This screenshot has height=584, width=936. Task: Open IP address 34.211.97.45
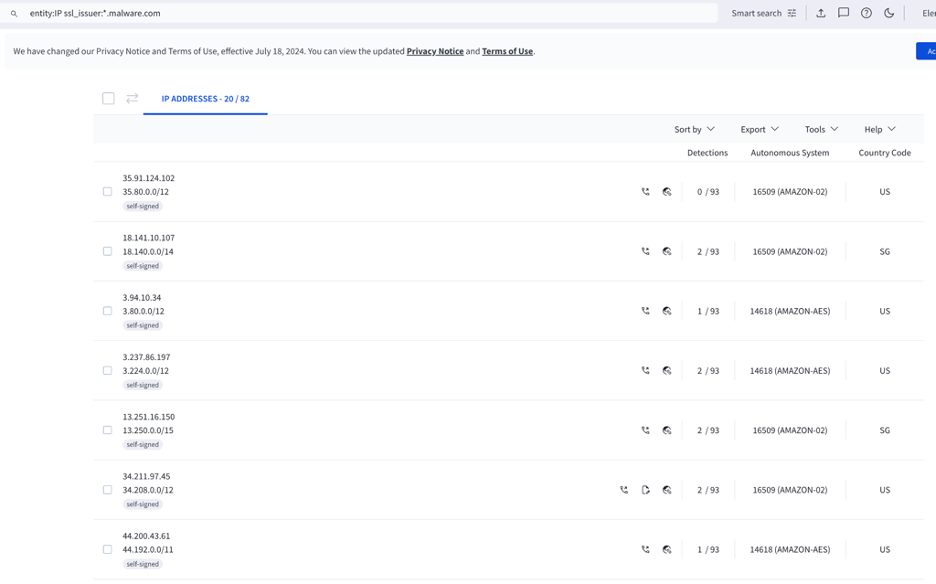[146, 477]
